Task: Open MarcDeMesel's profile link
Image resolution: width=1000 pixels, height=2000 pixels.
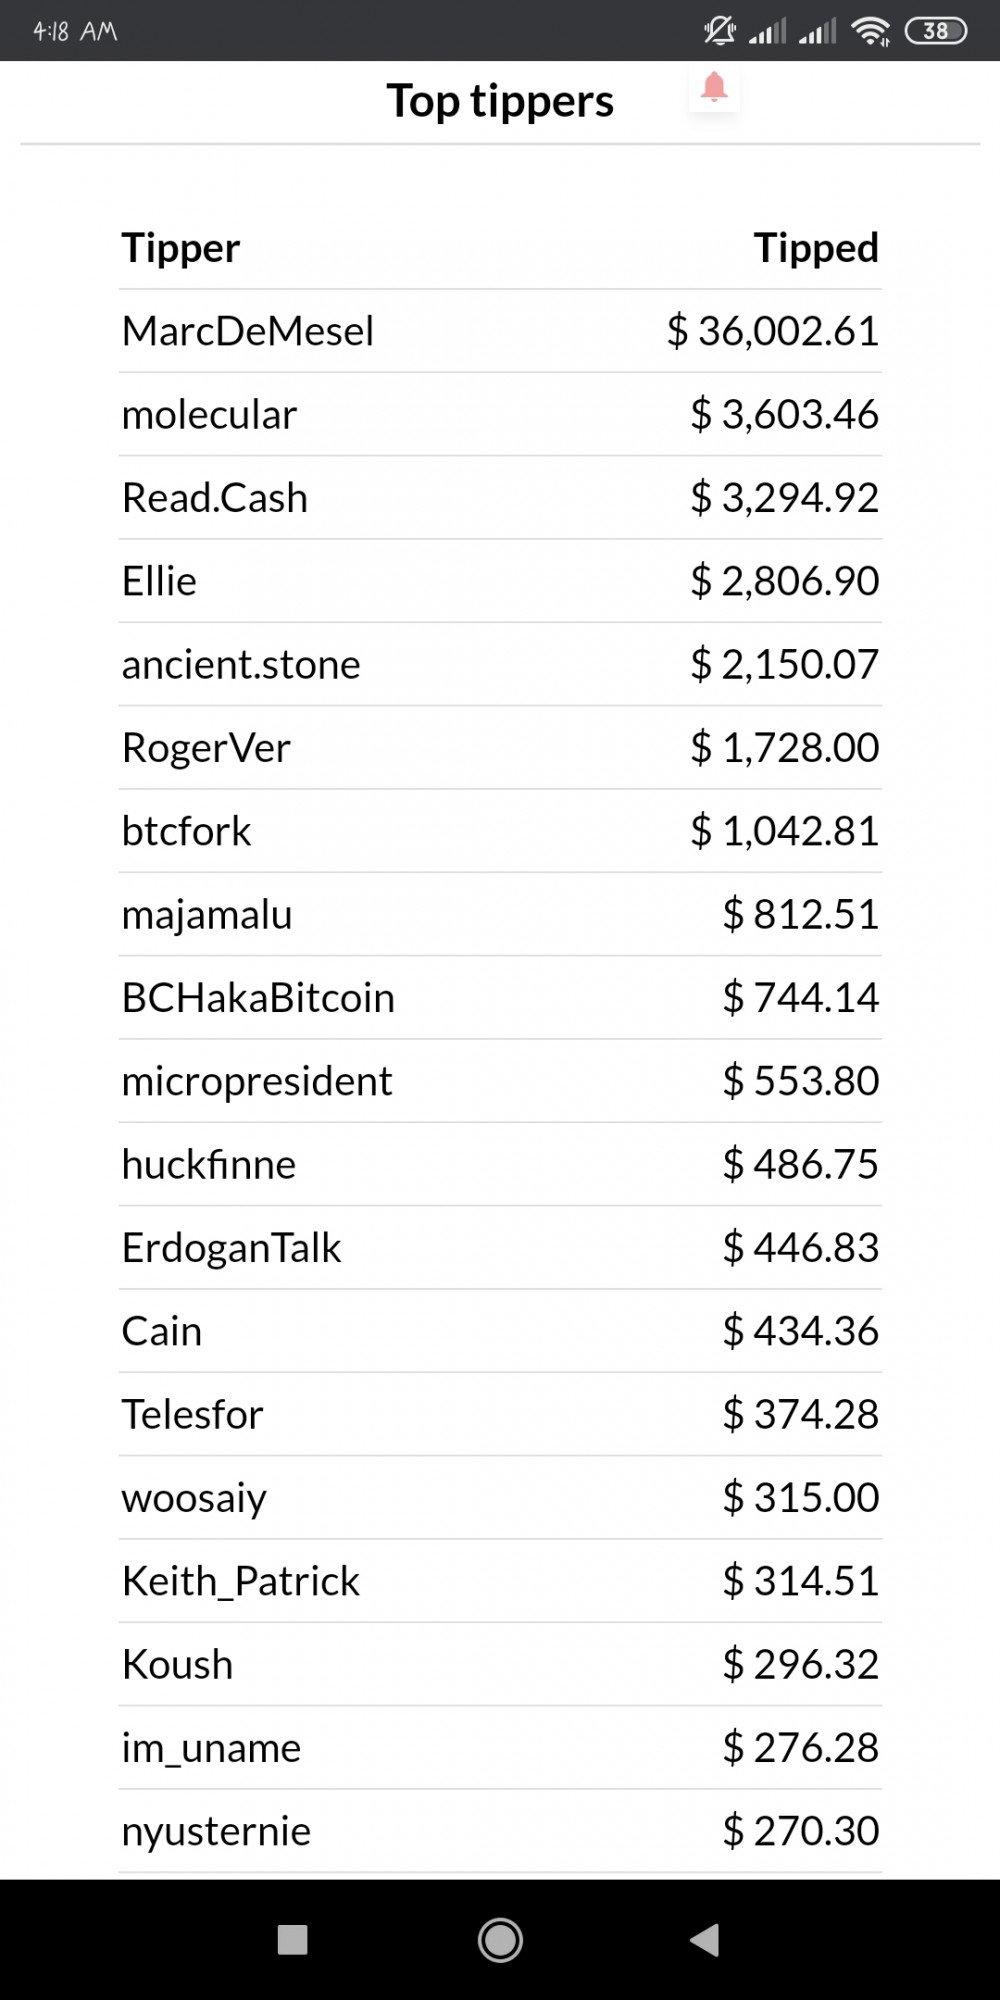Action: point(247,331)
